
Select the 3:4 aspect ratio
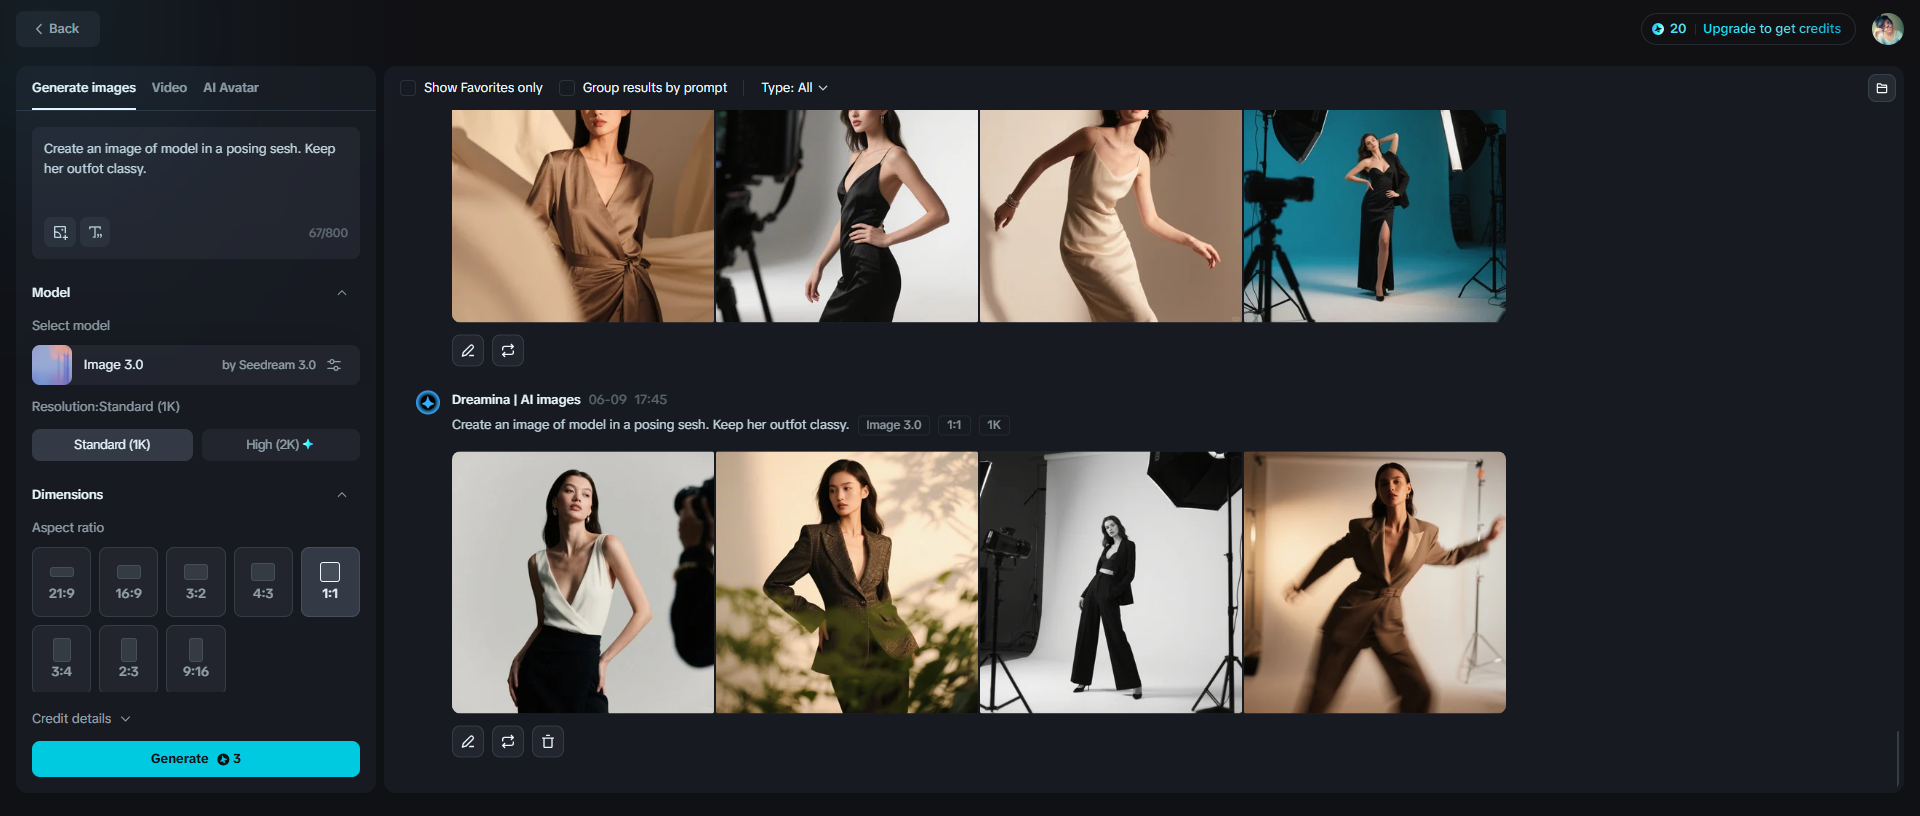62,659
